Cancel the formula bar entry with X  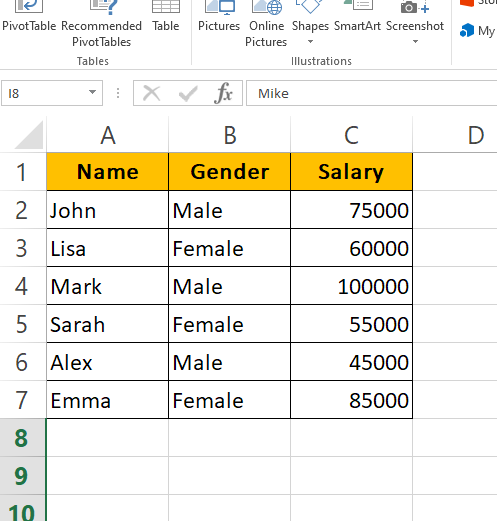point(152,93)
